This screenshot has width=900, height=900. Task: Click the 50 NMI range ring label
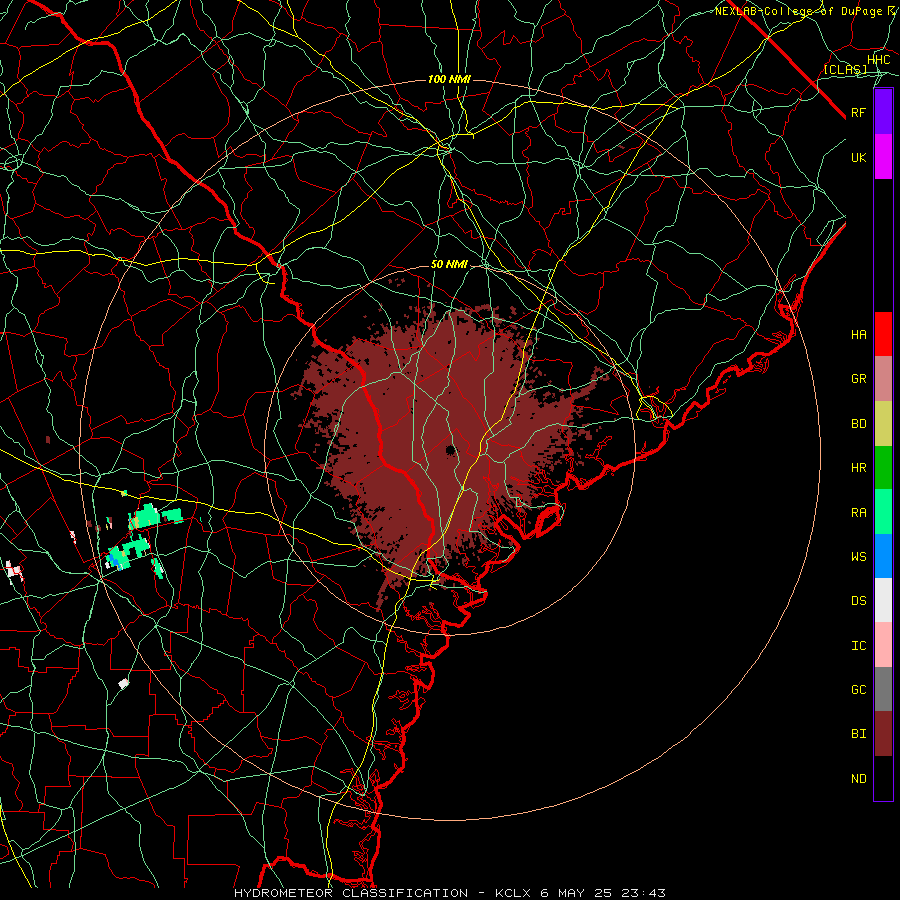pyautogui.click(x=449, y=264)
